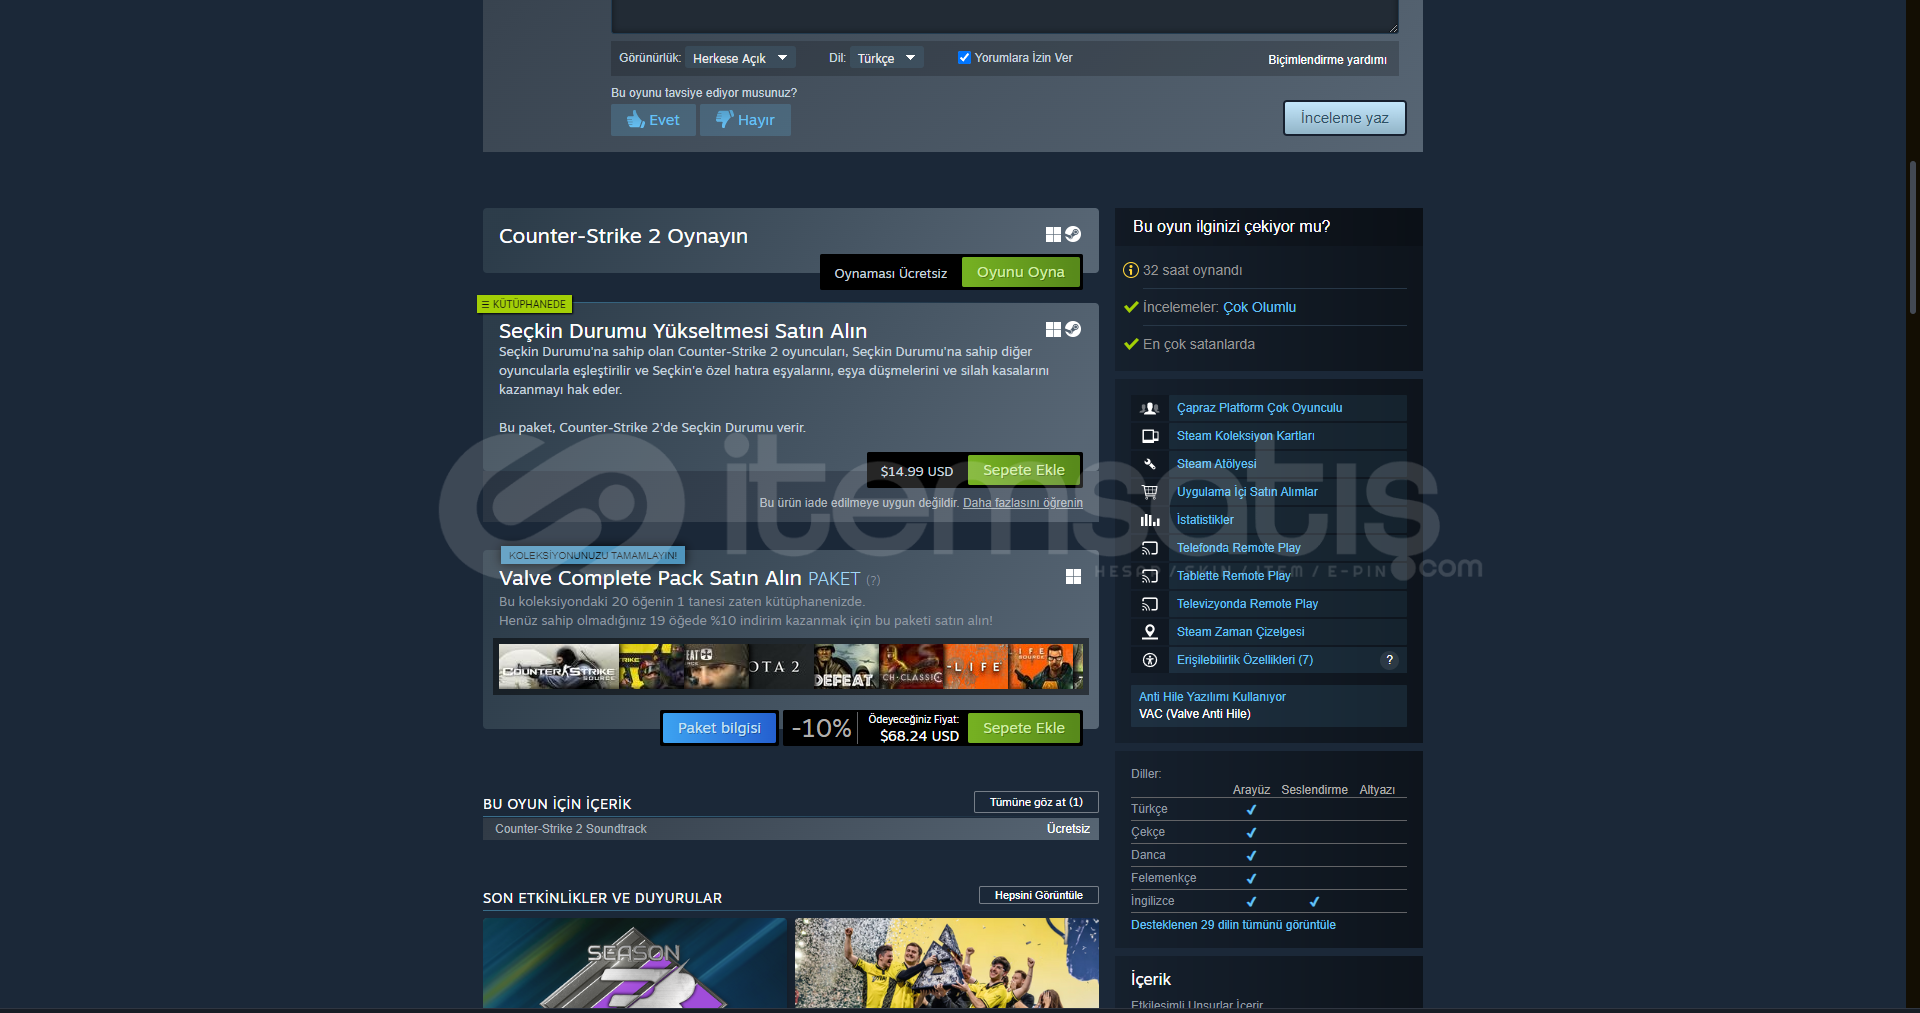Click the Counter-Strike Source pack thumbnail
Screen dimensions: 1920x1013
tap(559, 667)
